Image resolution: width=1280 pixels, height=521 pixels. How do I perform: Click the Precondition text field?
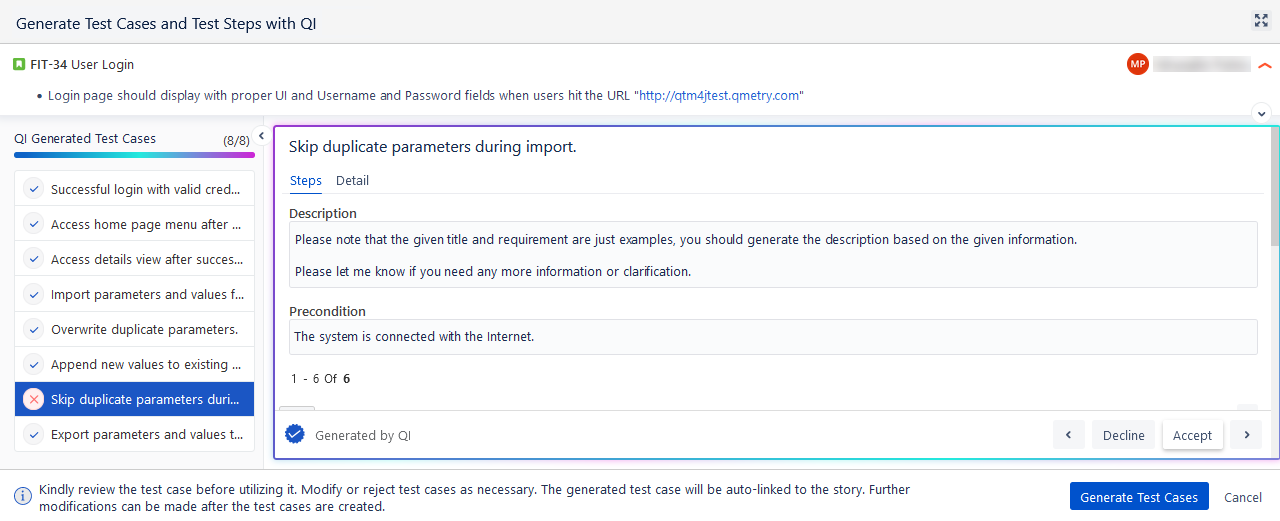pyautogui.click(x=772, y=337)
